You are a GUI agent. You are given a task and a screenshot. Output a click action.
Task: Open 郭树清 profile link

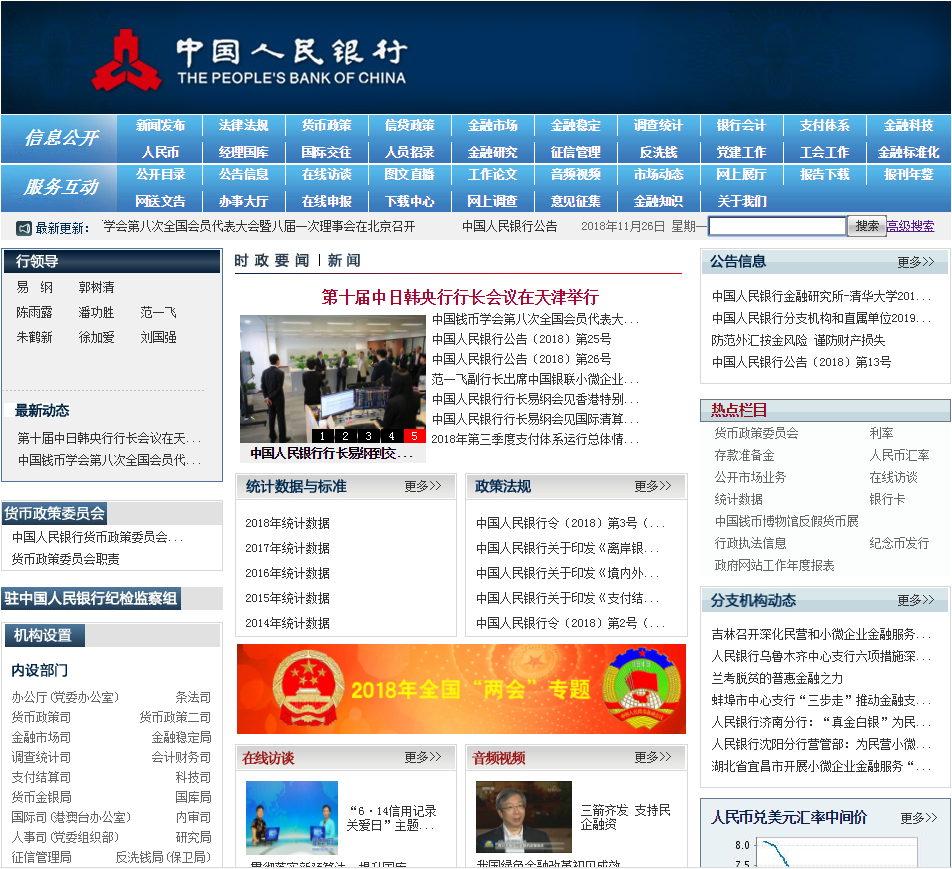(97, 287)
